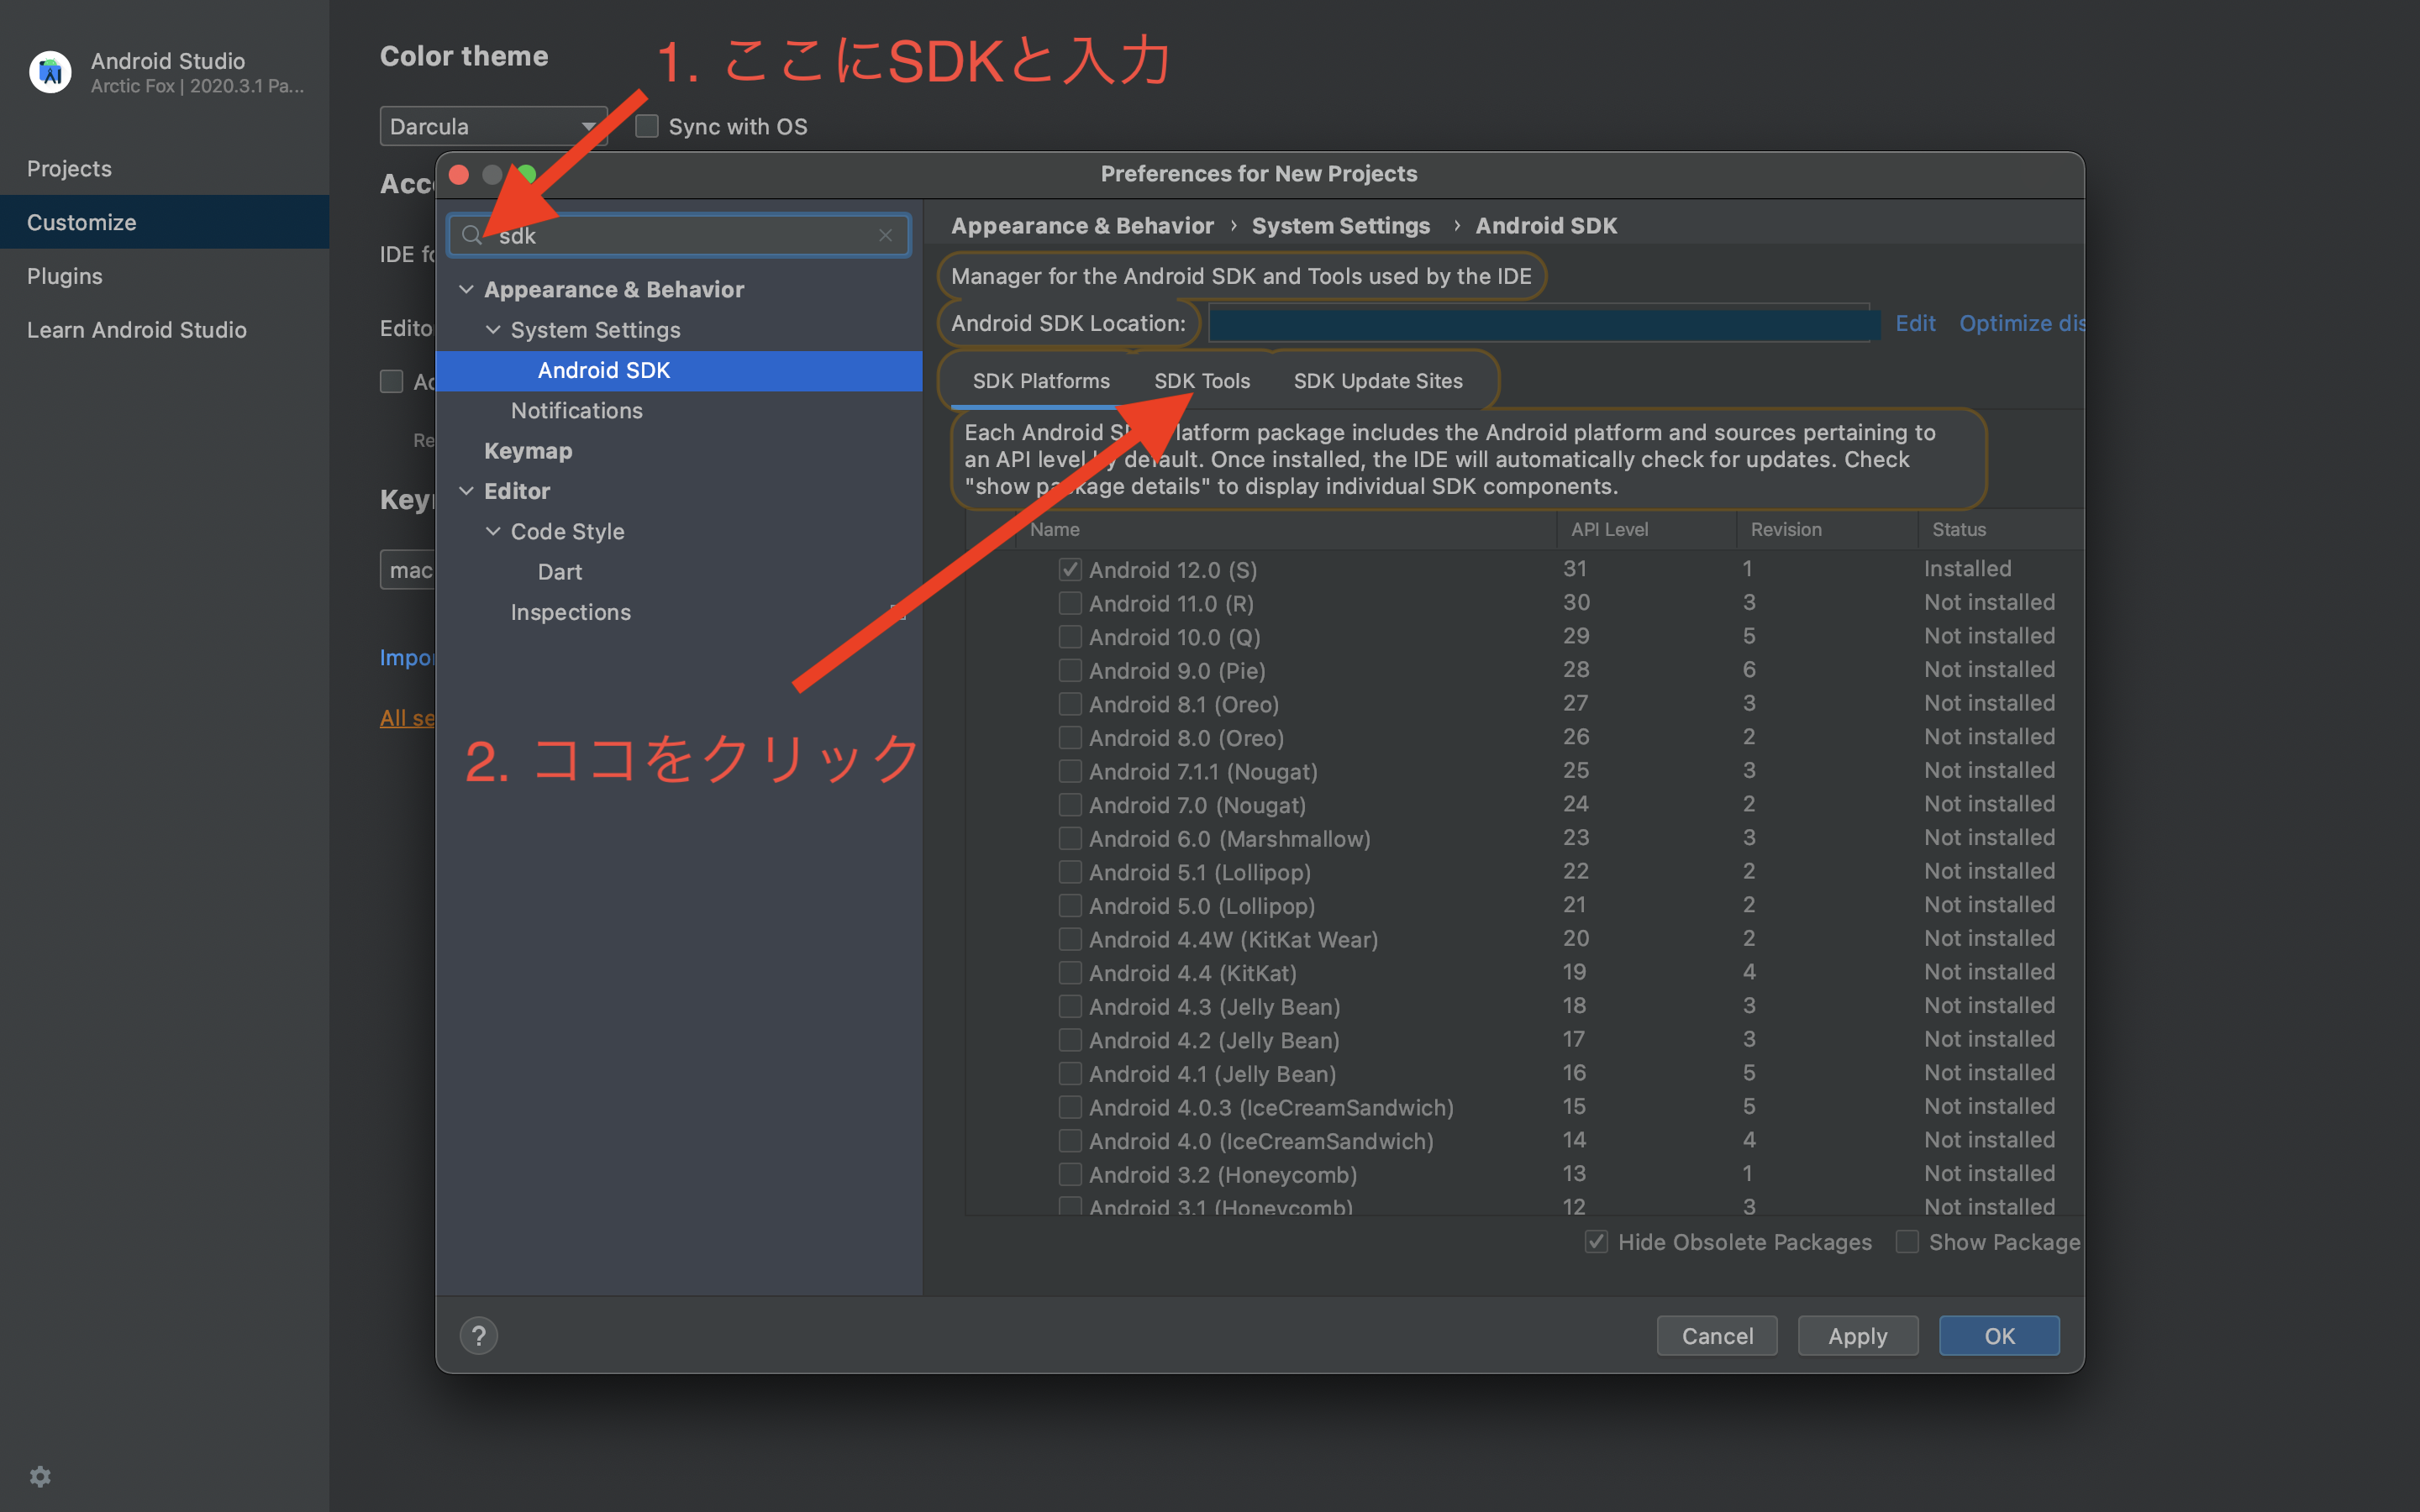2420x1512 pixels.
Task: Sort table by Revision column header
Action: [x=1827, y=529]
